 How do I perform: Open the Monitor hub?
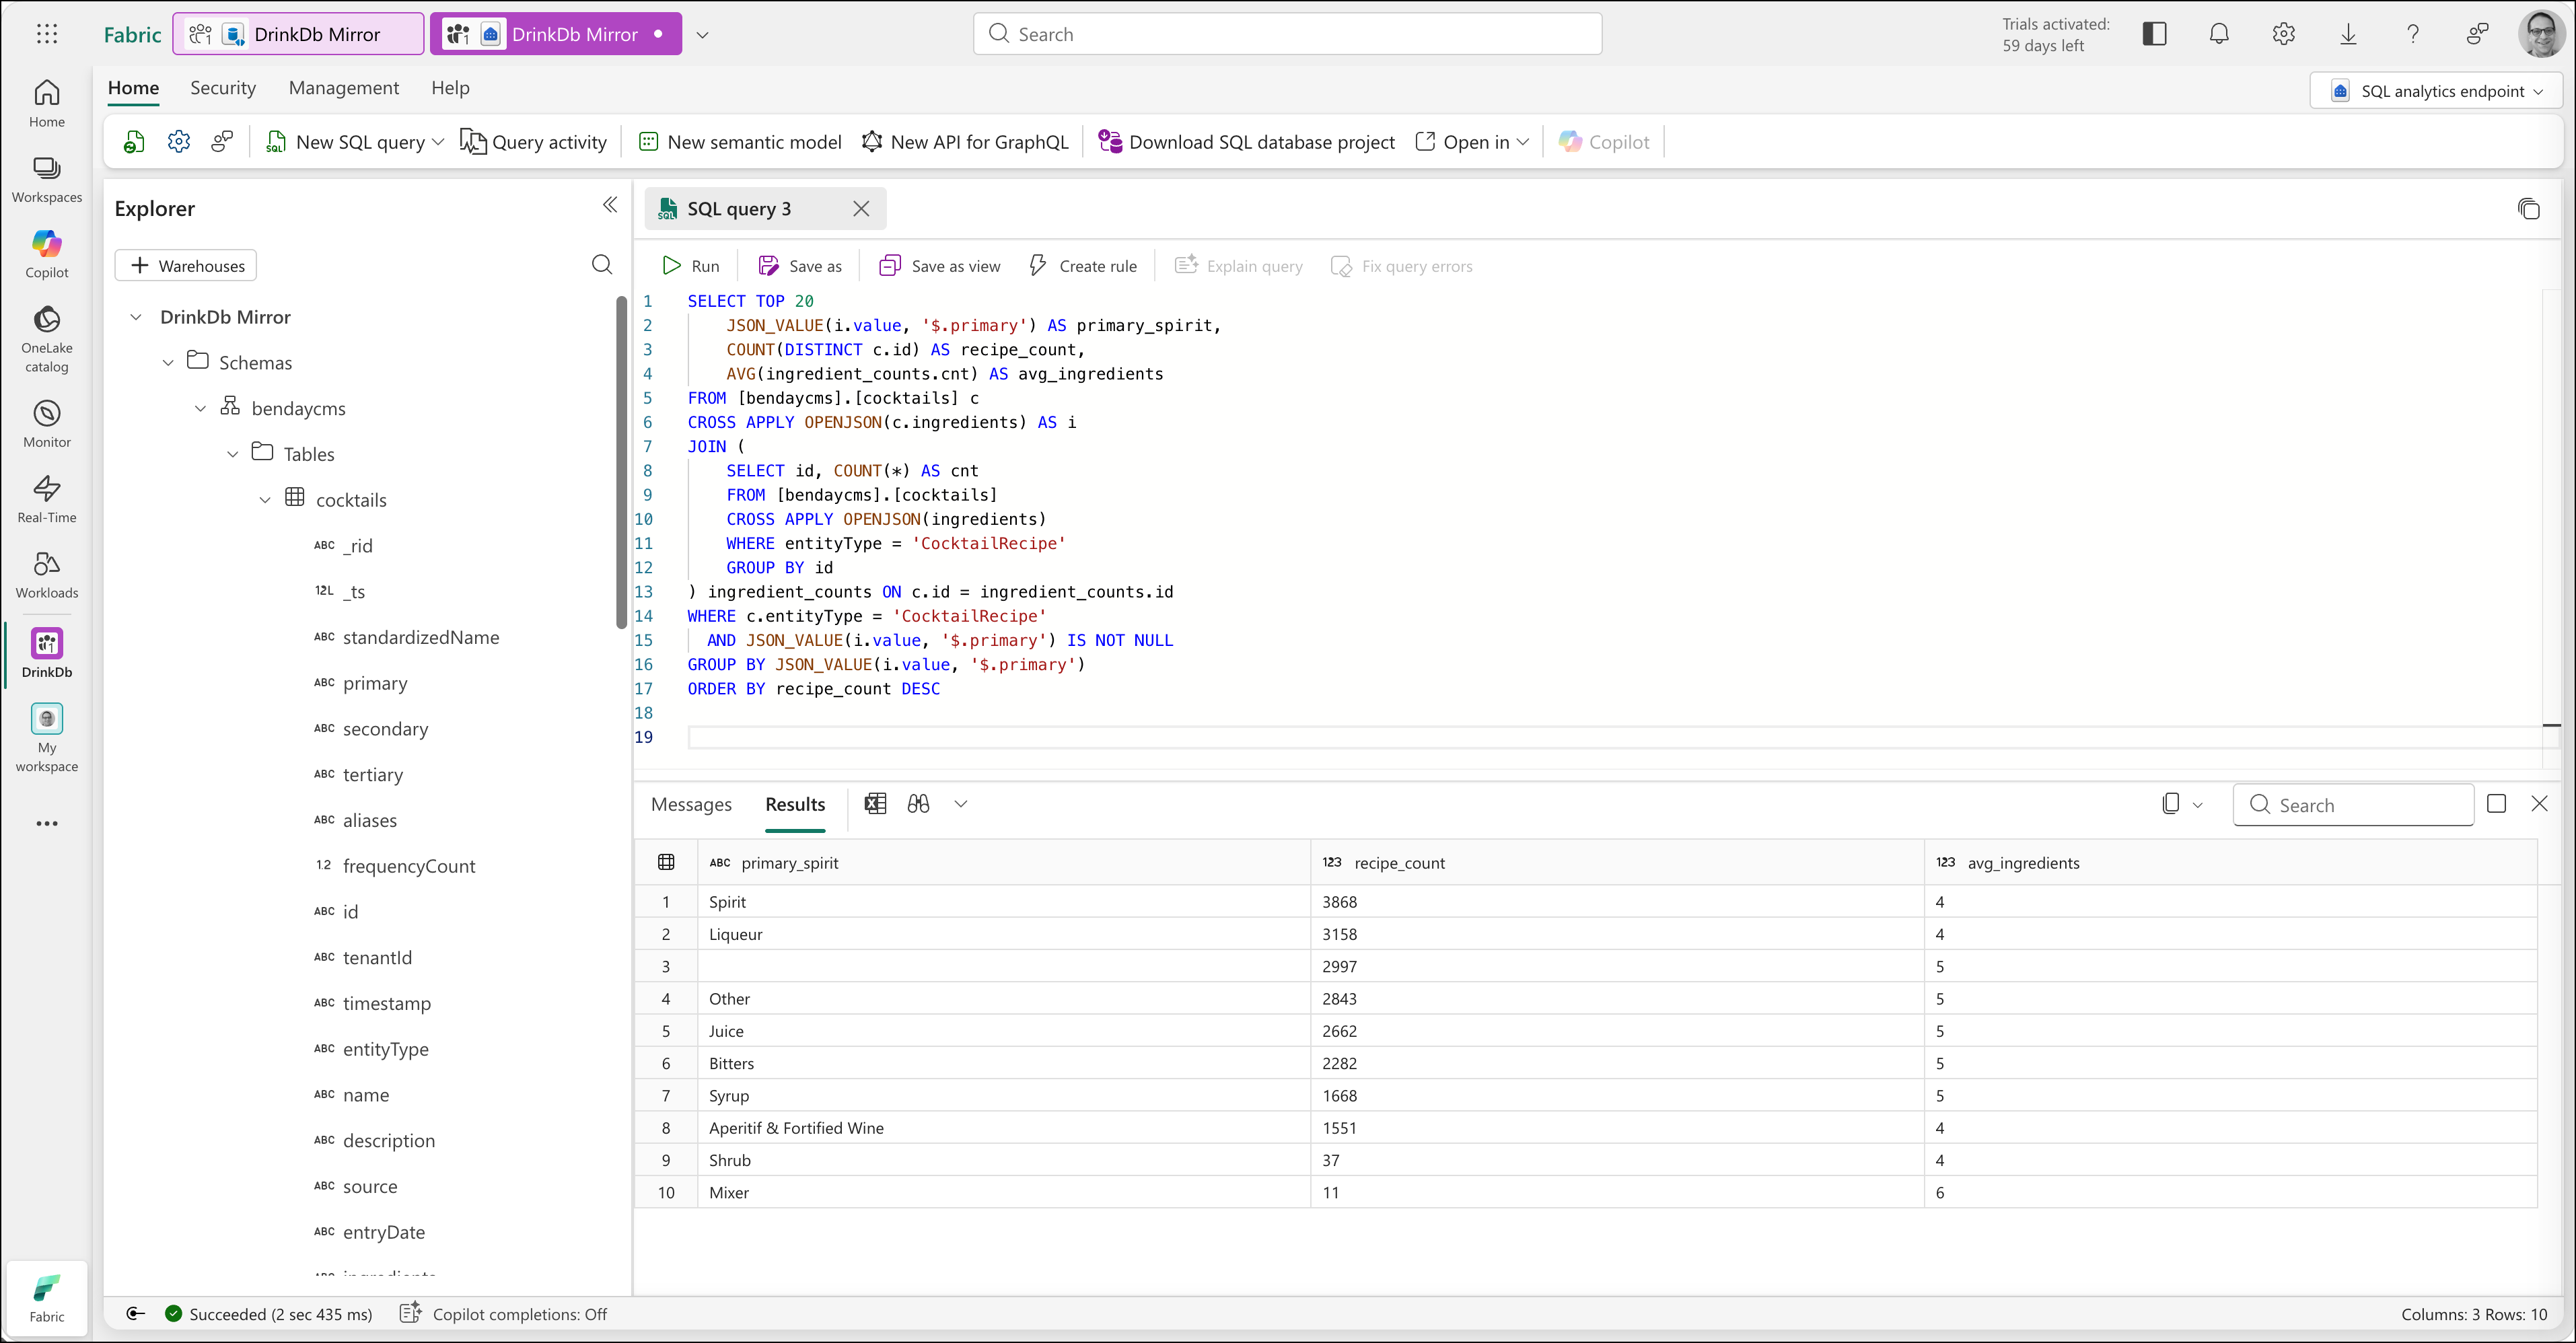[x=47, y=425]
